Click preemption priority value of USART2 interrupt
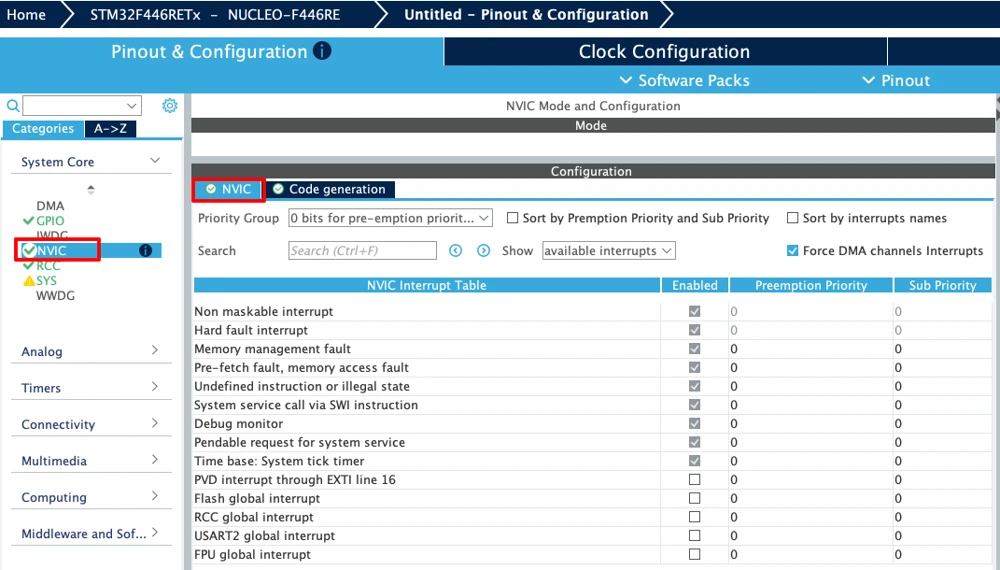This screenshot has height=570, width=1000. tap(734, 536)
